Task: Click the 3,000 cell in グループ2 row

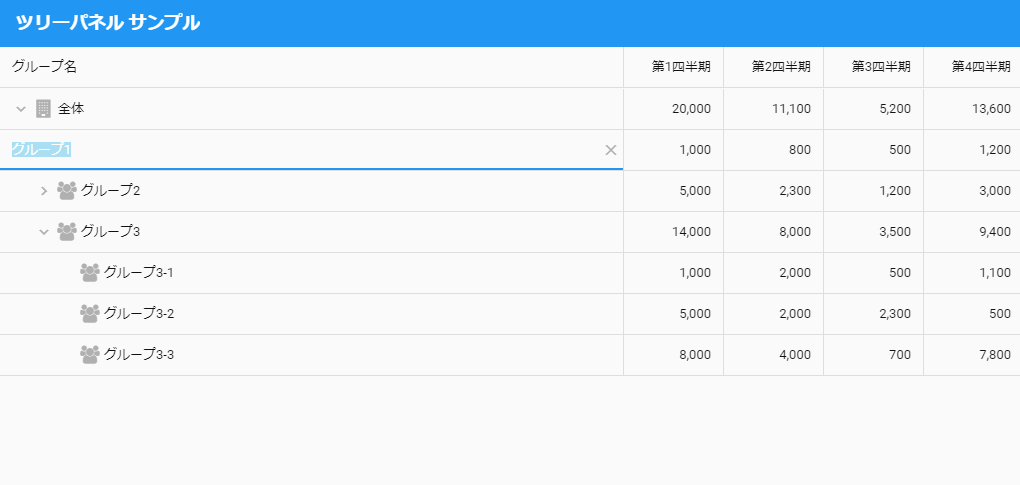Action: coord(972,191)
